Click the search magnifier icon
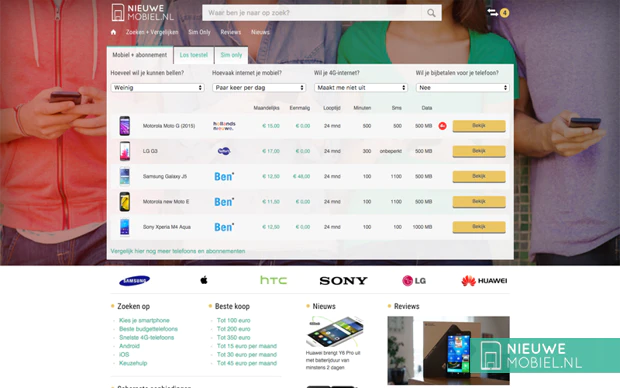The height and width of the screenshot is (388, 620). (431, 13)
